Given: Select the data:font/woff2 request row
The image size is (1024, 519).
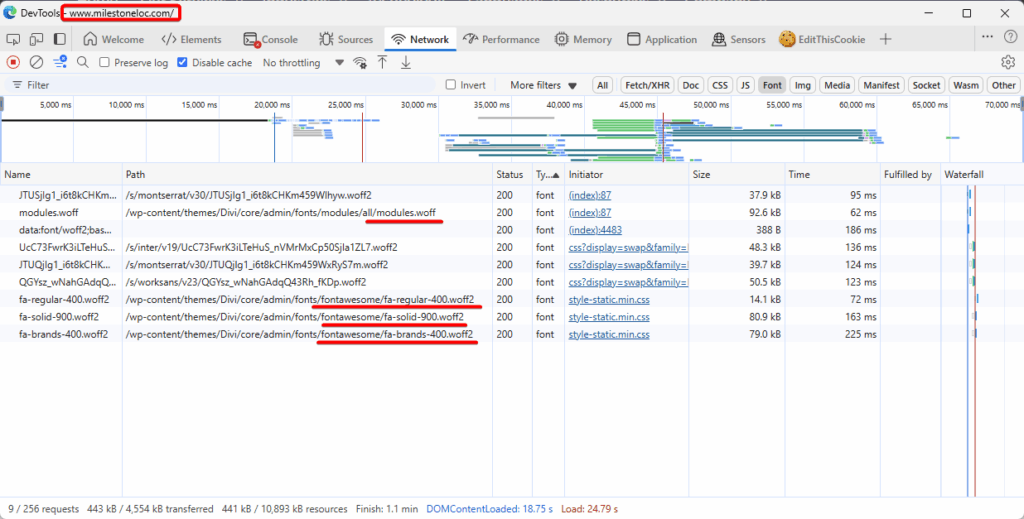Looking at the screenshot, I should 511,230.
